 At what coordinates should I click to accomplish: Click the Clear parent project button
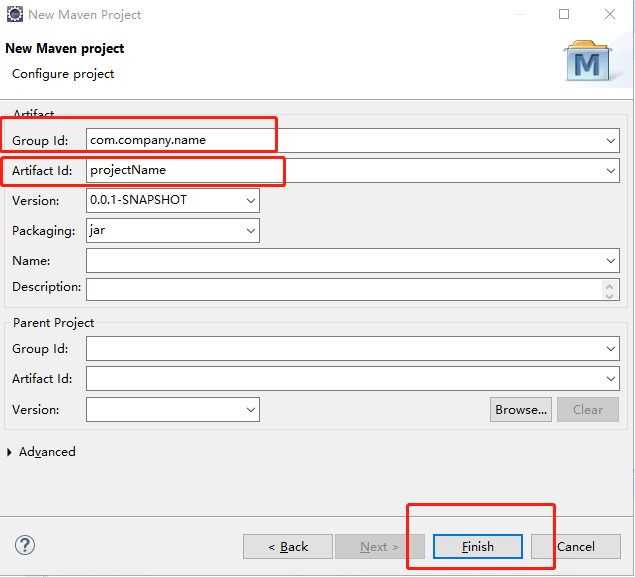588,409
